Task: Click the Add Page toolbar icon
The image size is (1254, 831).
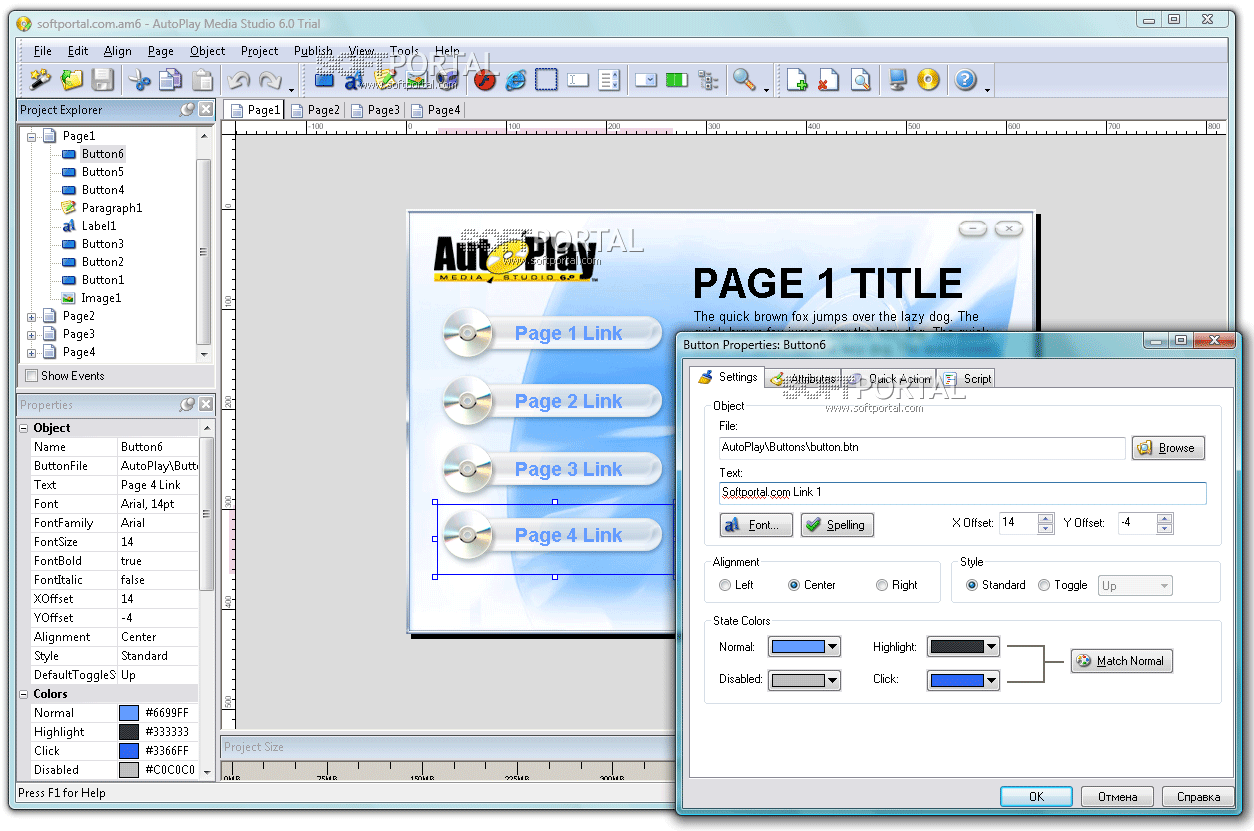Action: point(796,80)
